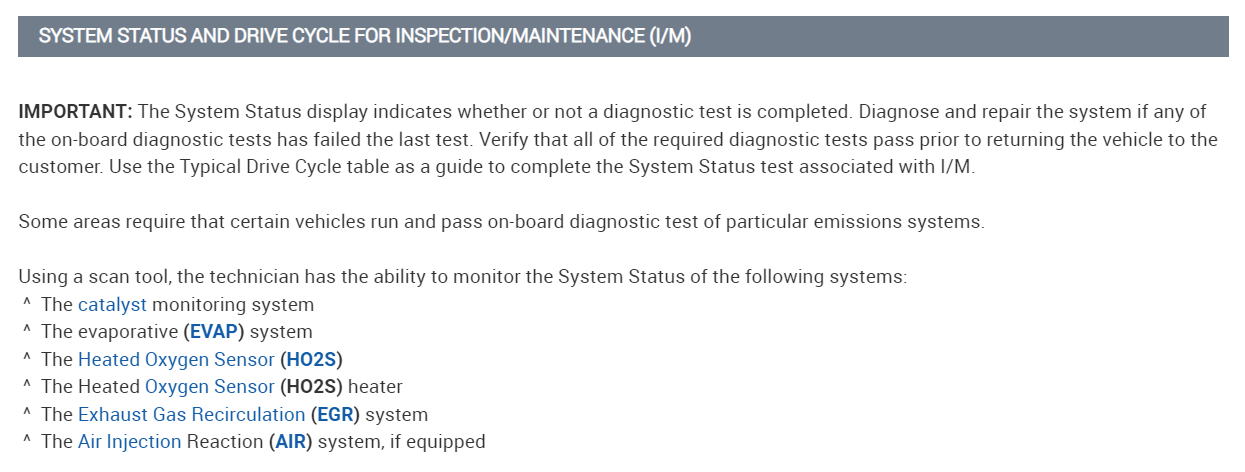Image resolution: width=1245 pixels, height=472 pixels.
Task: Click the 'Using a scan tool' sentence
Action: point(463,277)
